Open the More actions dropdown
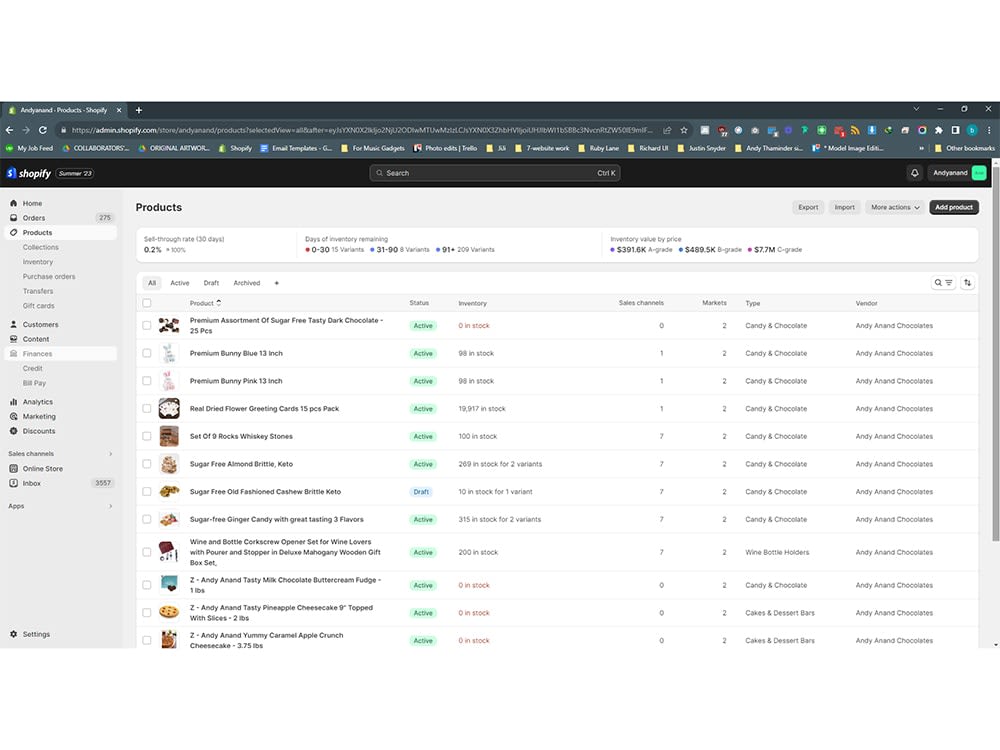 point(895,207)
